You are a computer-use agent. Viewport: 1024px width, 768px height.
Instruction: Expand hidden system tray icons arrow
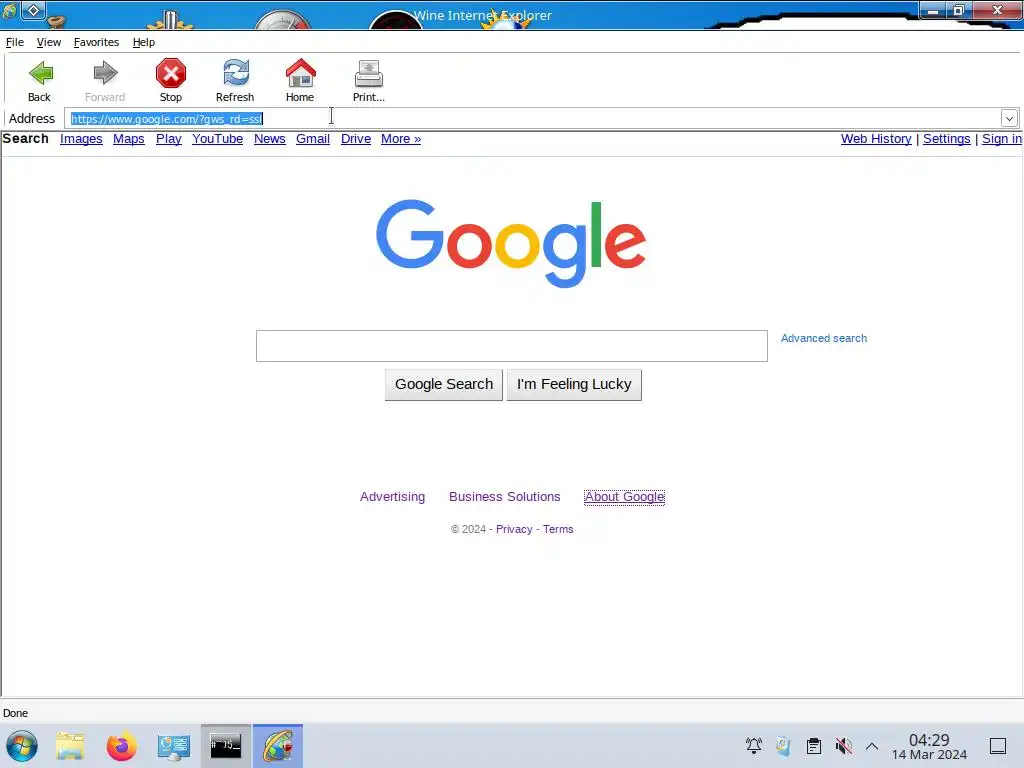click(x=872, y=746)
